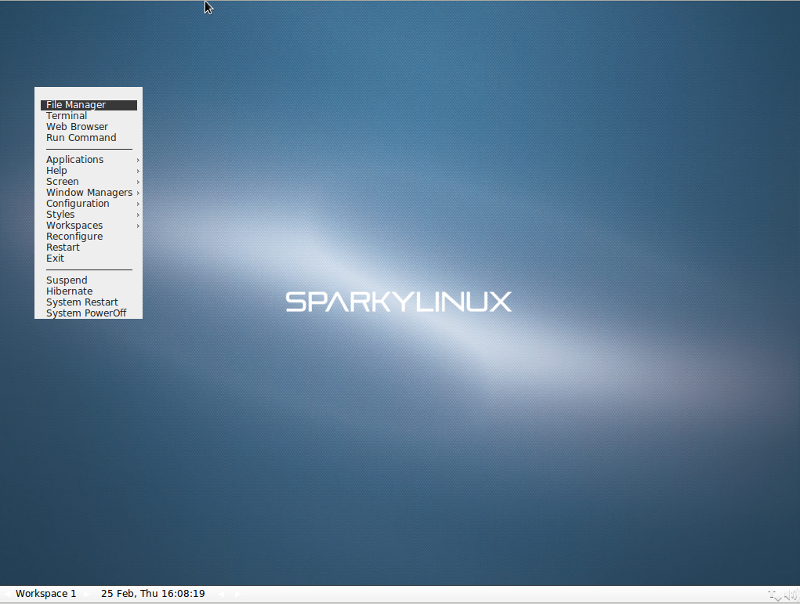
Task: Click the next workspace arrow right of Workspace 1
Action: [86, 594]
